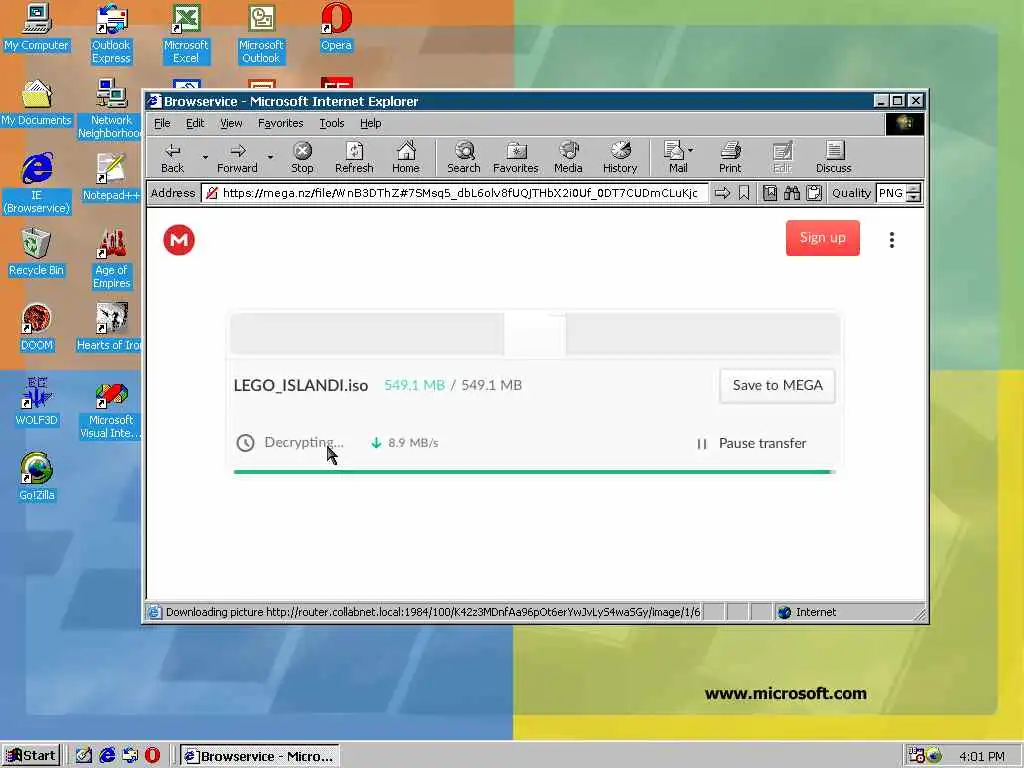Screen dimensions: 1024x768
Task: Click the clipboard icon before Quality
Action: 814,193
